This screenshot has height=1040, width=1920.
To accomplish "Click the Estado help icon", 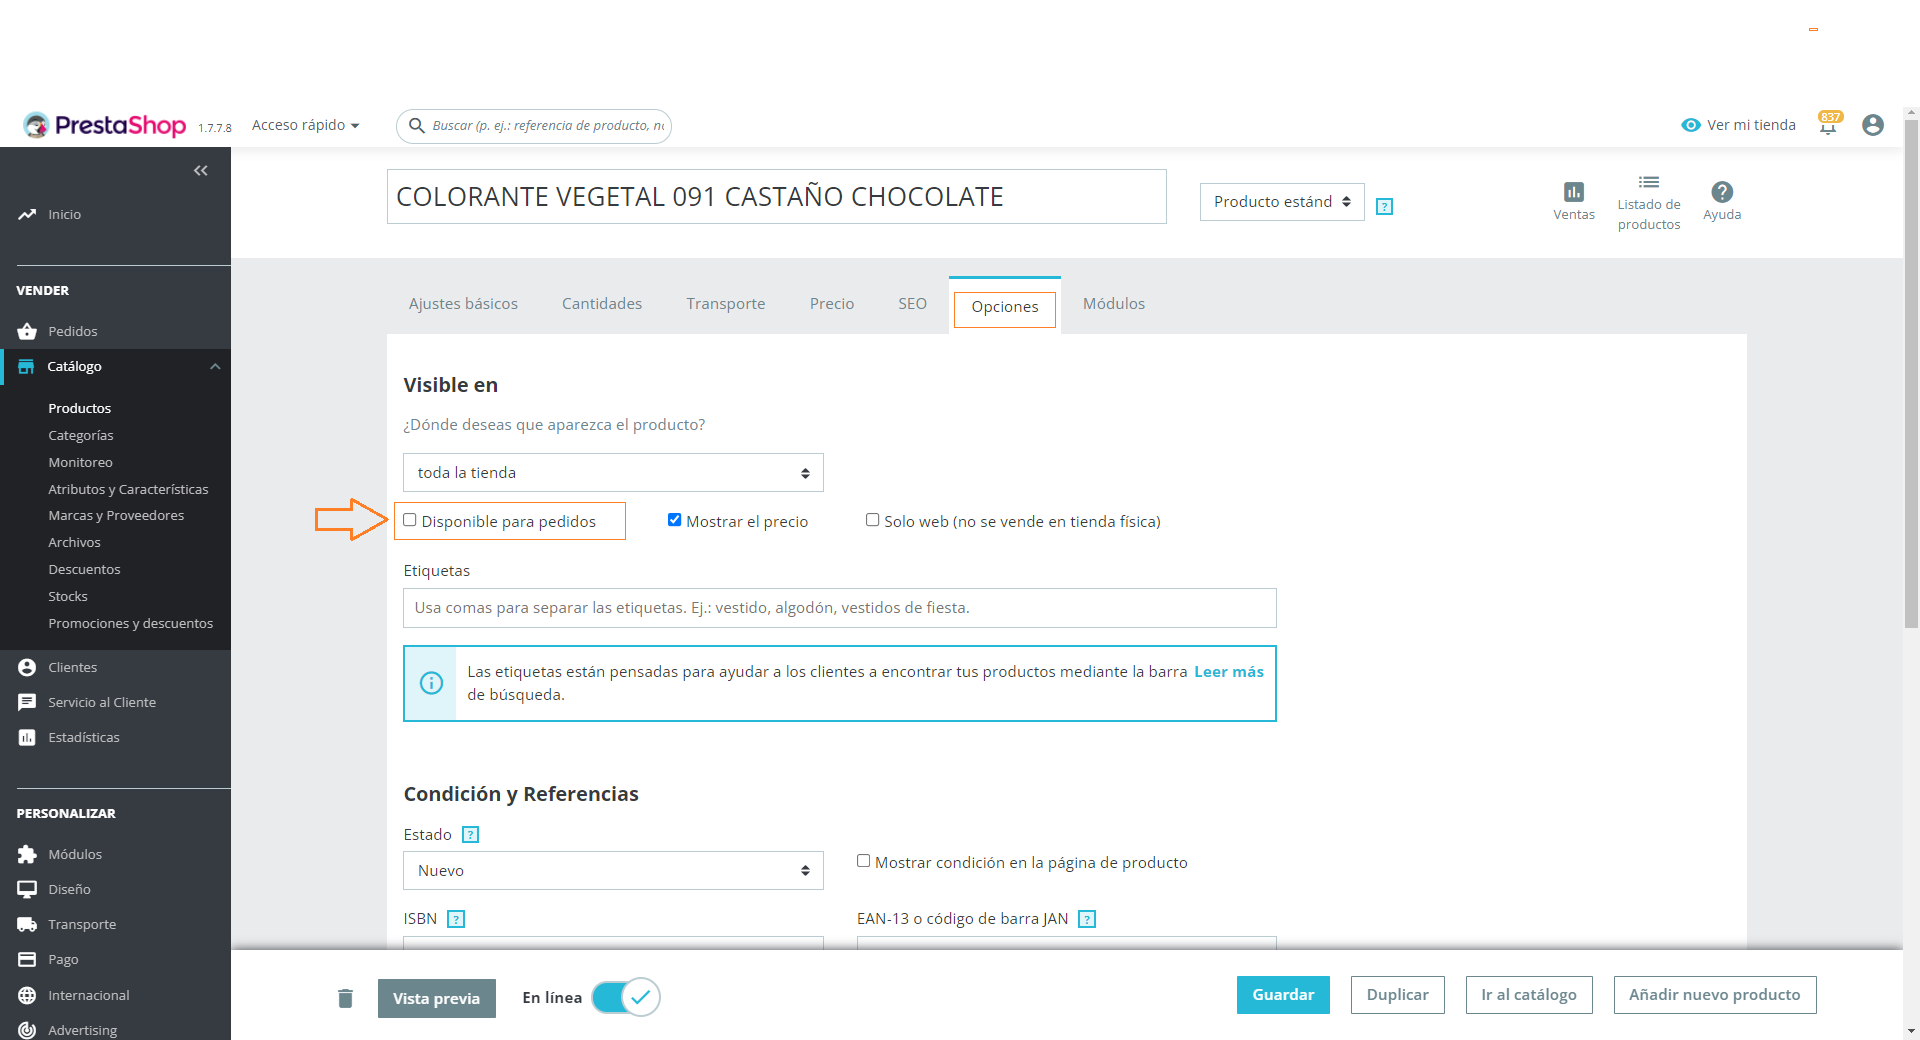I will [x=471, y=835].
